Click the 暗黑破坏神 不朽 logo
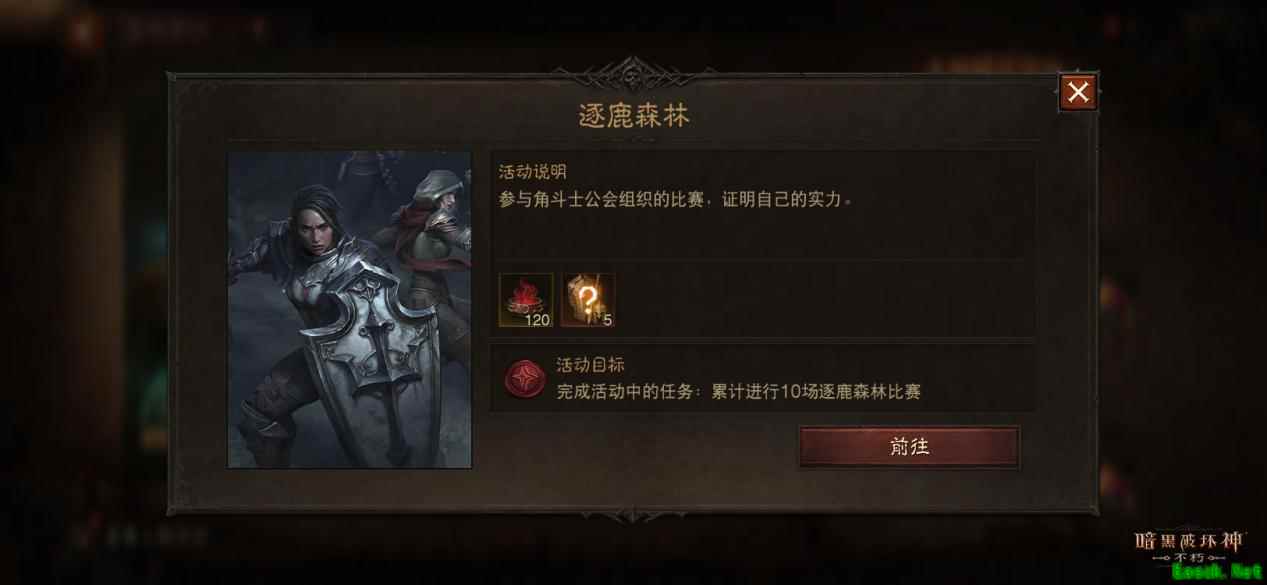This screenshot has width=1267, height=585. coord(1189,545)
